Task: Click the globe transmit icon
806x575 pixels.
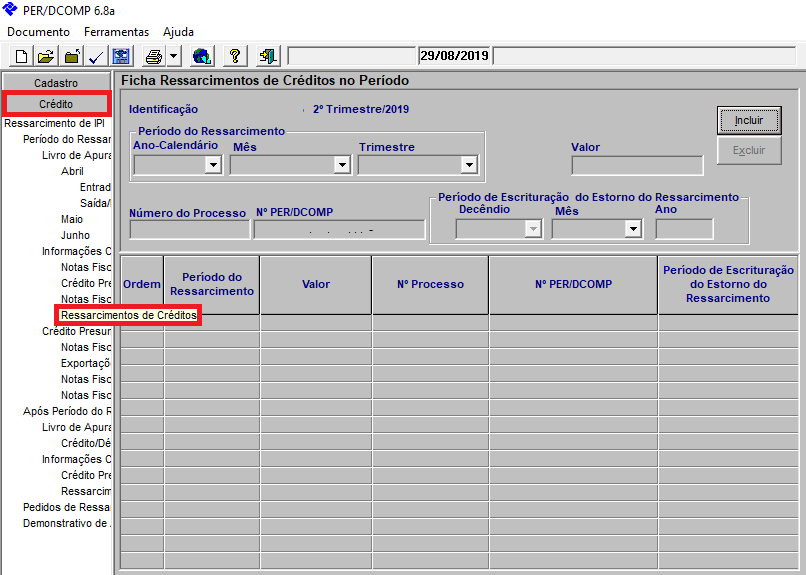Action: coord(202,56)
